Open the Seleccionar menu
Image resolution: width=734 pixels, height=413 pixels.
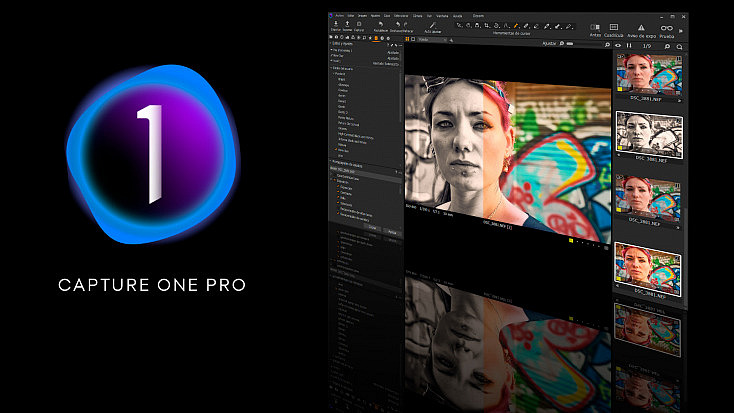point(401,16)
